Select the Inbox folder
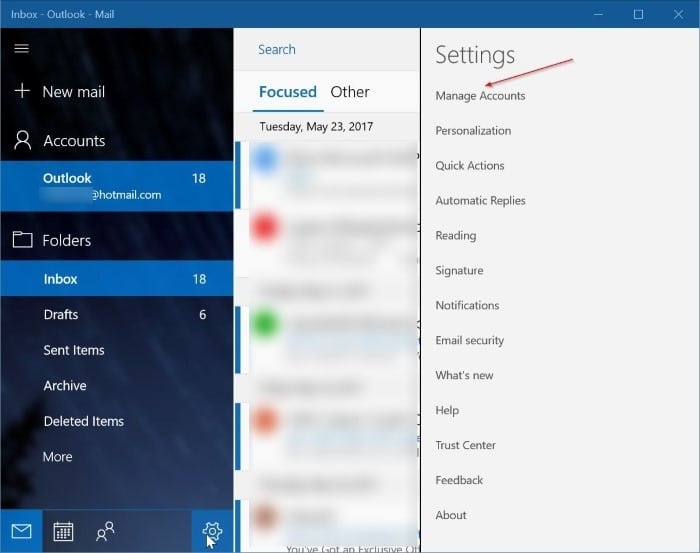Screen dimensions: 700x553 pos(117,279)
